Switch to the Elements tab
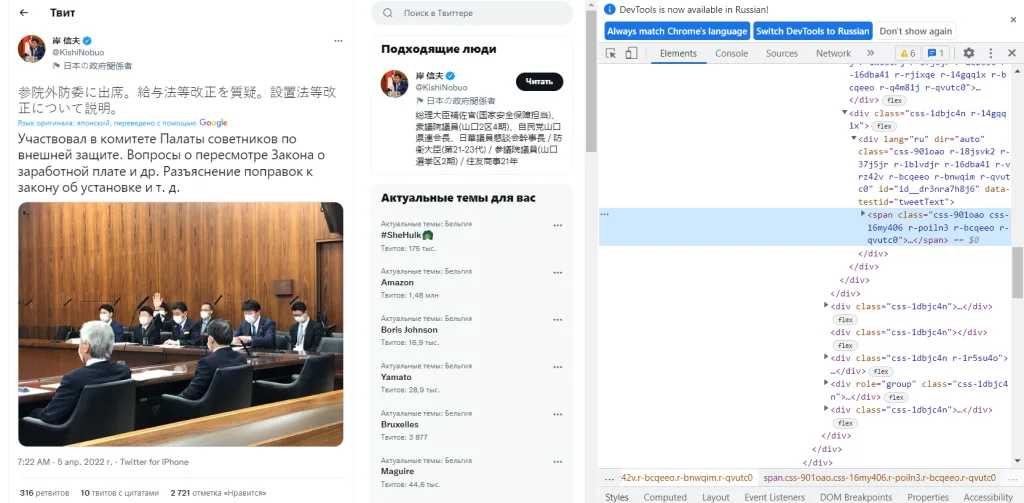 coord(679,54)
